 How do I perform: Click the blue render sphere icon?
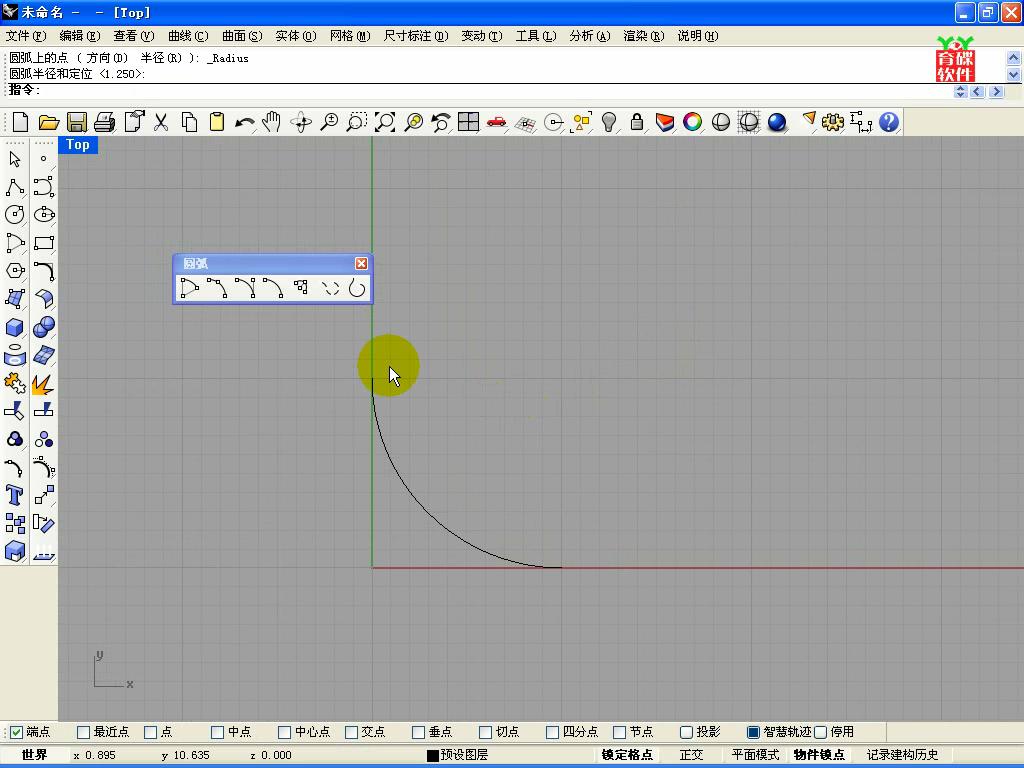click(776, 122)
